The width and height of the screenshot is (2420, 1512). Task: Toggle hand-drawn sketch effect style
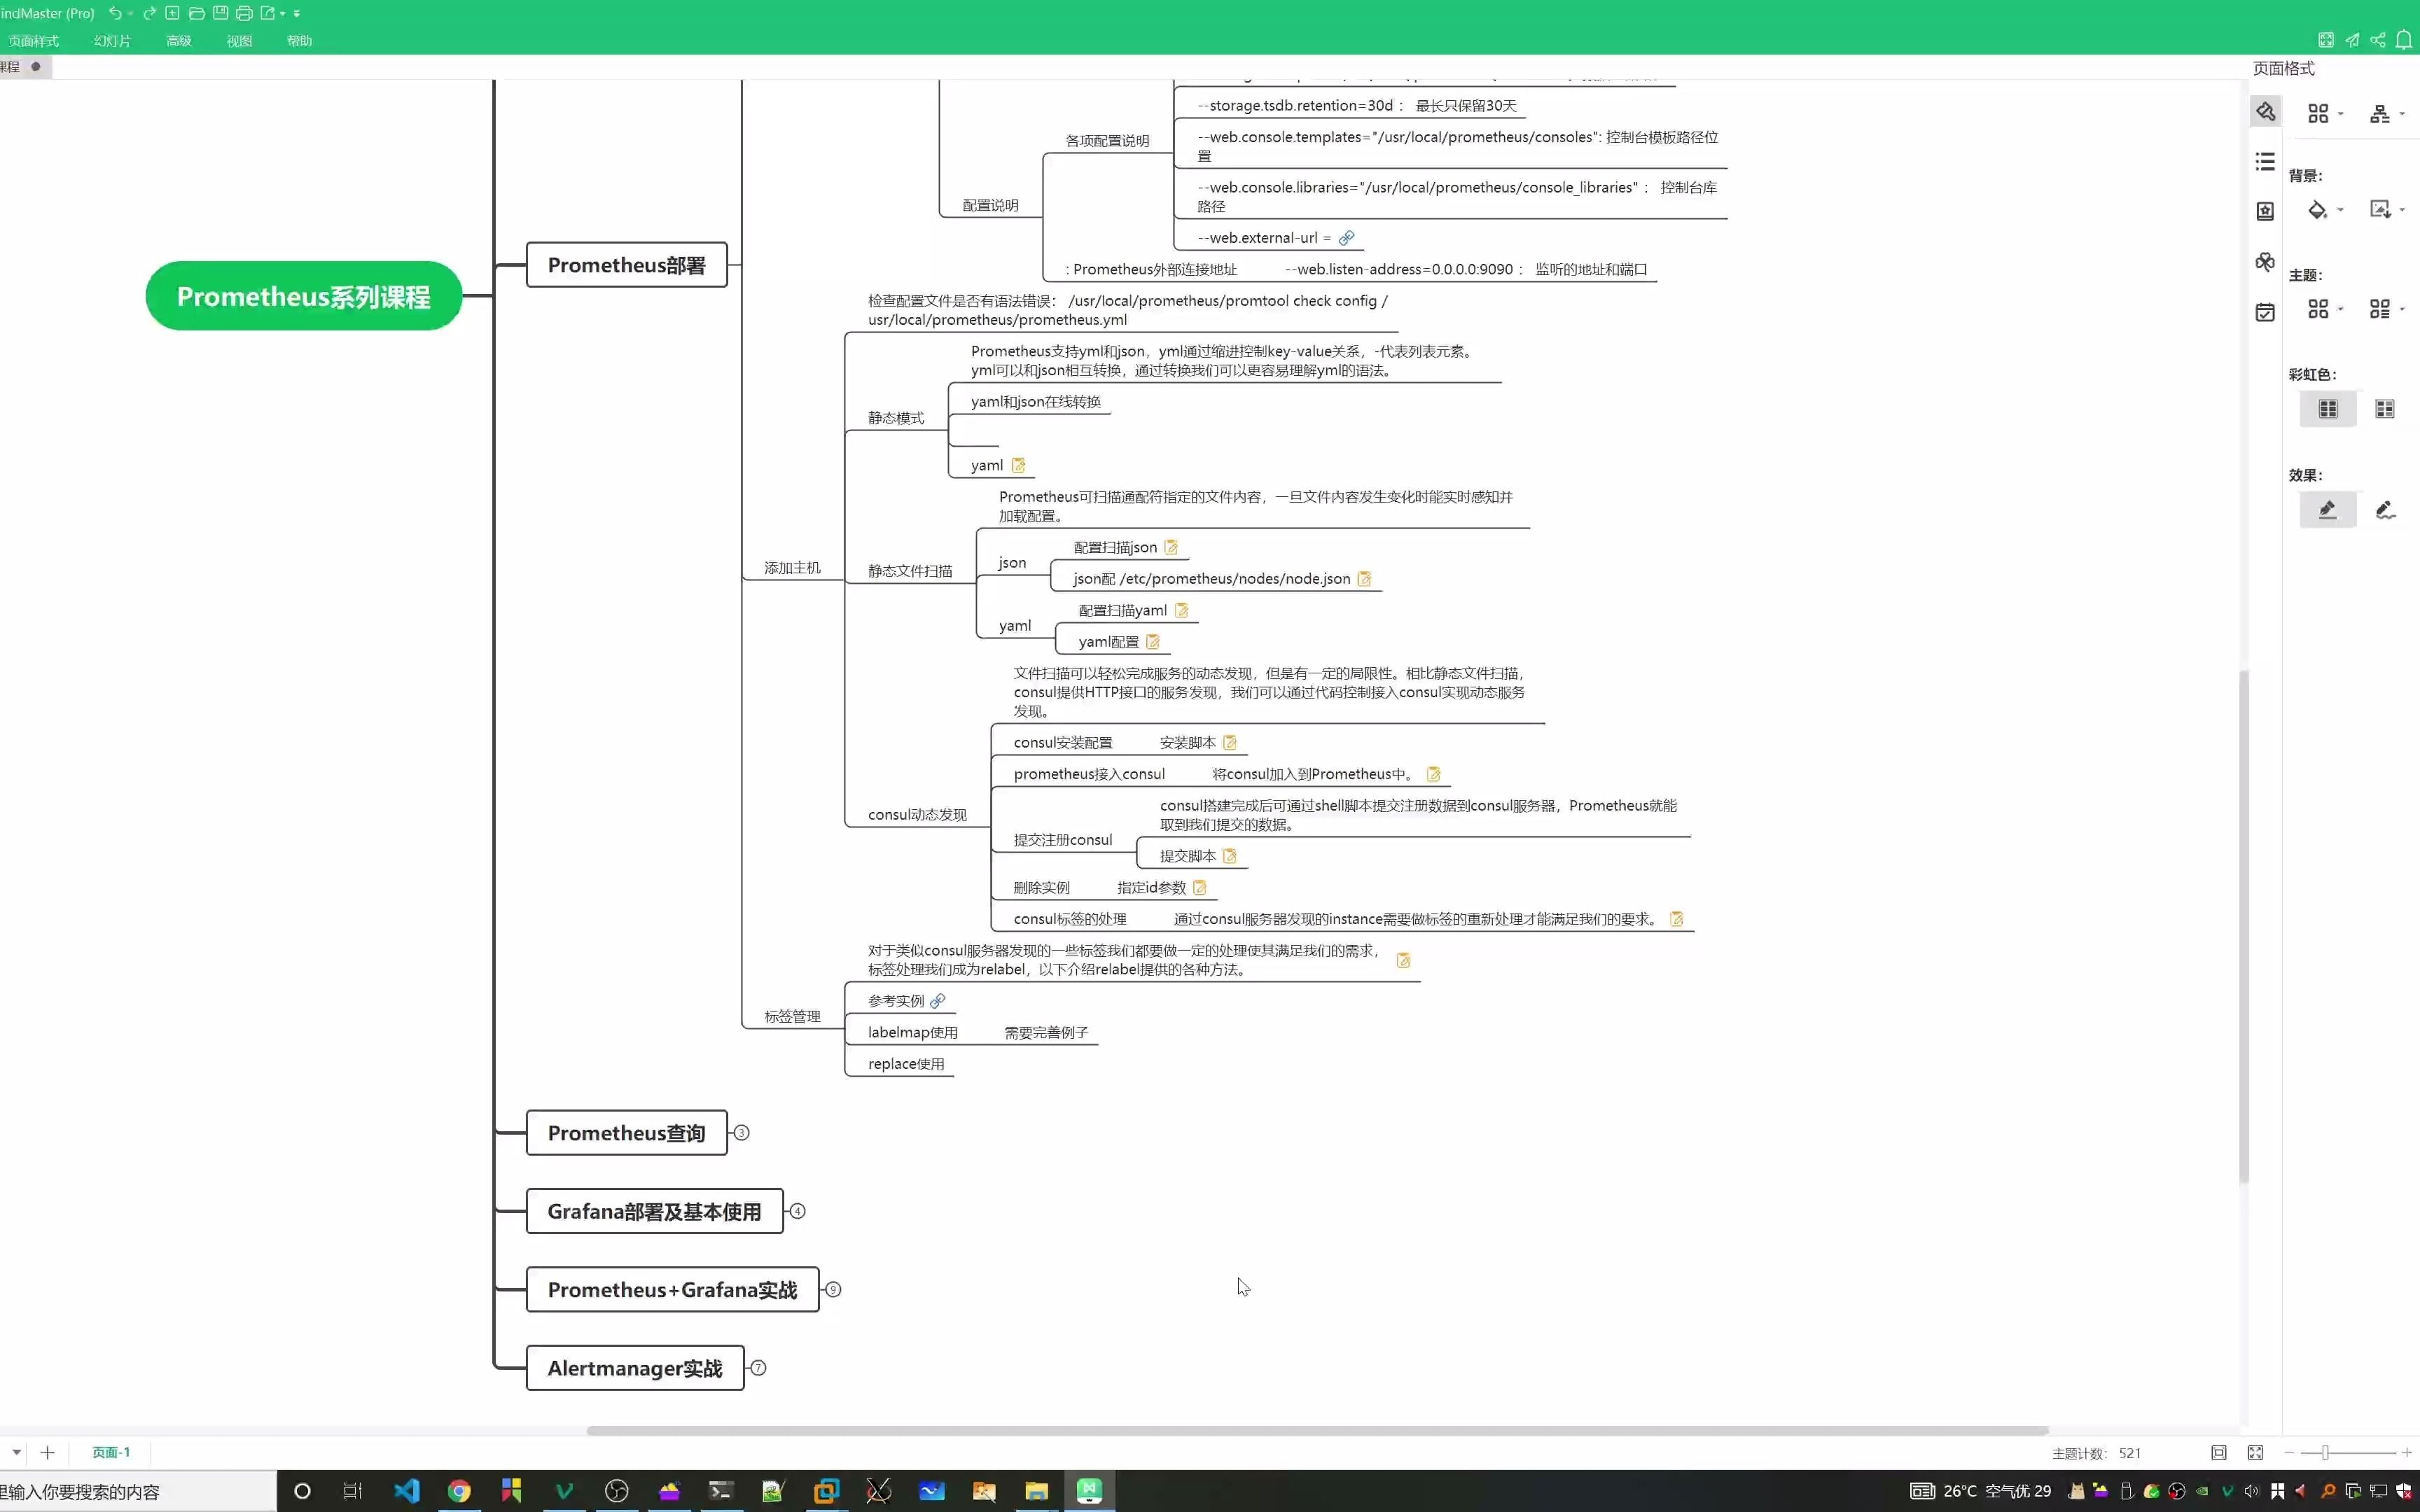click(2385, 510)
